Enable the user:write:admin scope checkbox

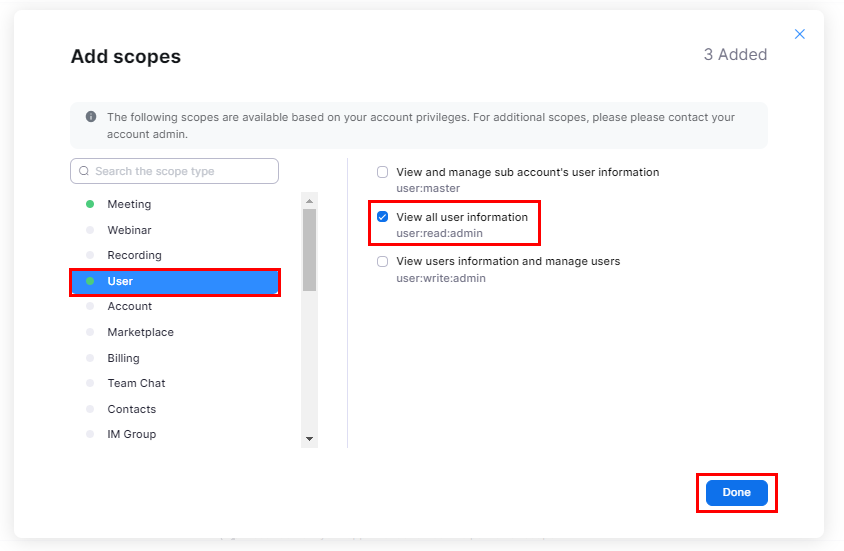click(x=382, y=262)
